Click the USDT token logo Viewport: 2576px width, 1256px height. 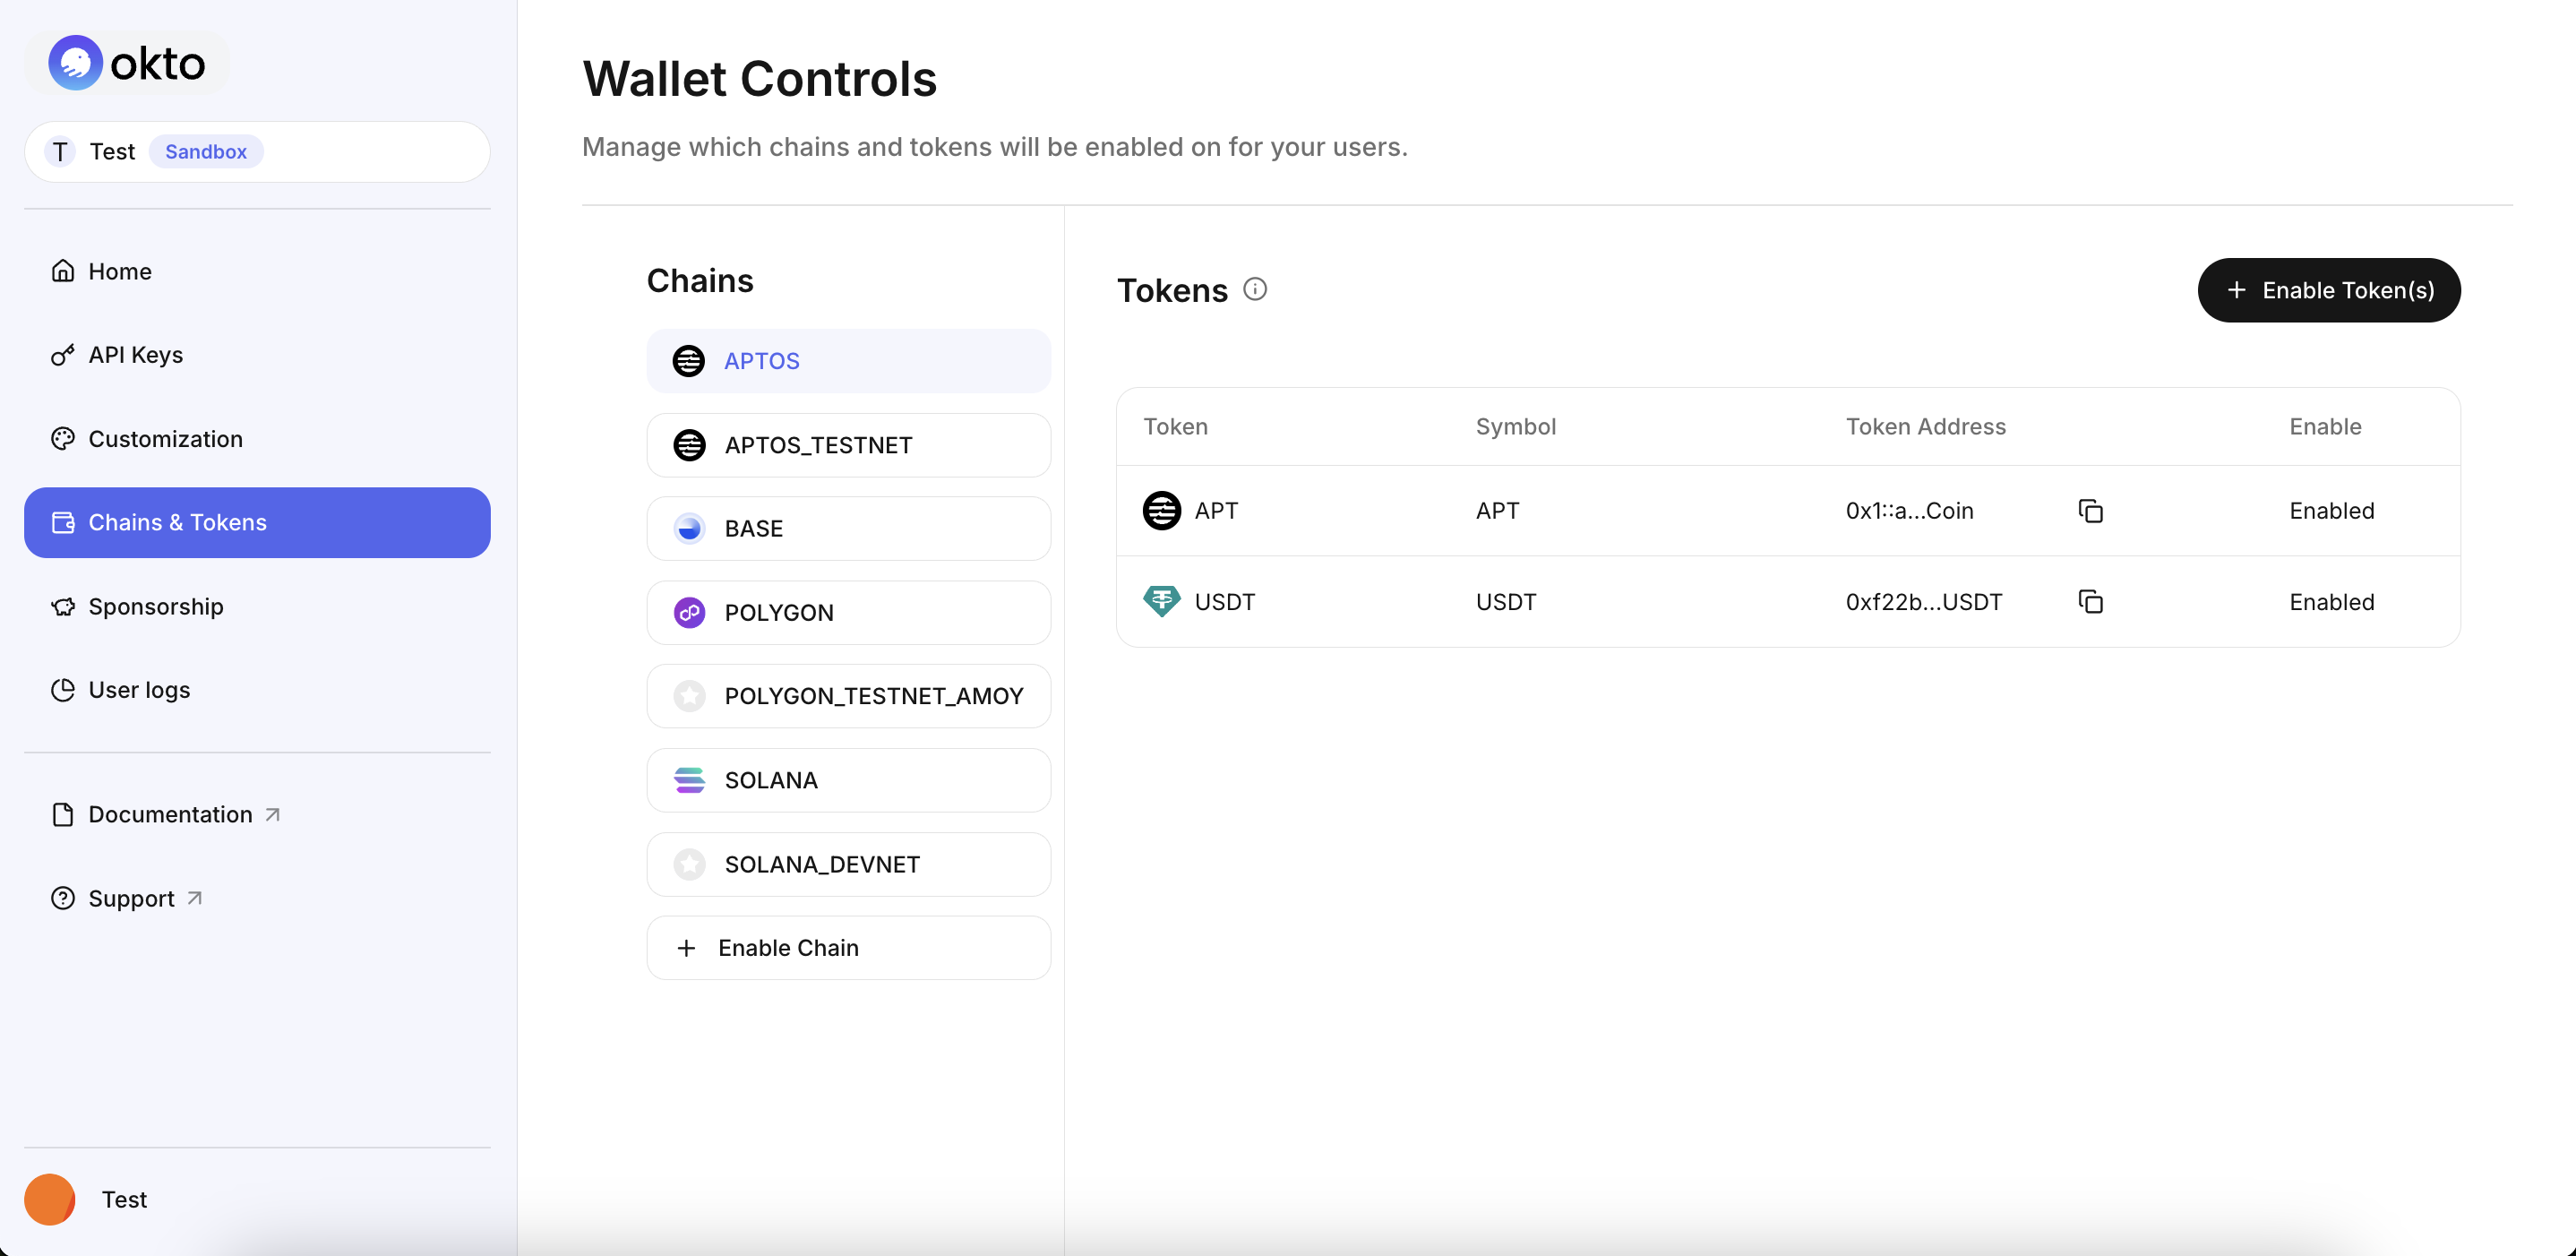tap(1162, 601)
